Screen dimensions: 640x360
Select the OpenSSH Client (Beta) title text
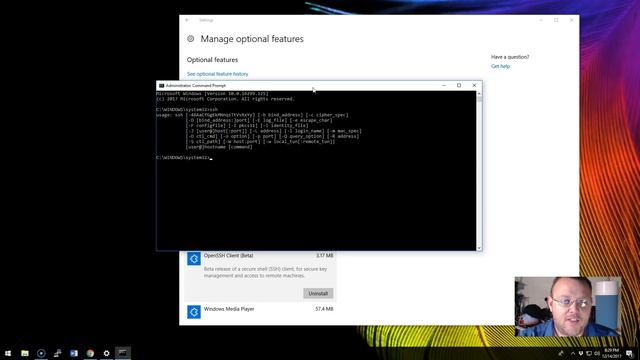pyautogui.click(x=229, y=256)
